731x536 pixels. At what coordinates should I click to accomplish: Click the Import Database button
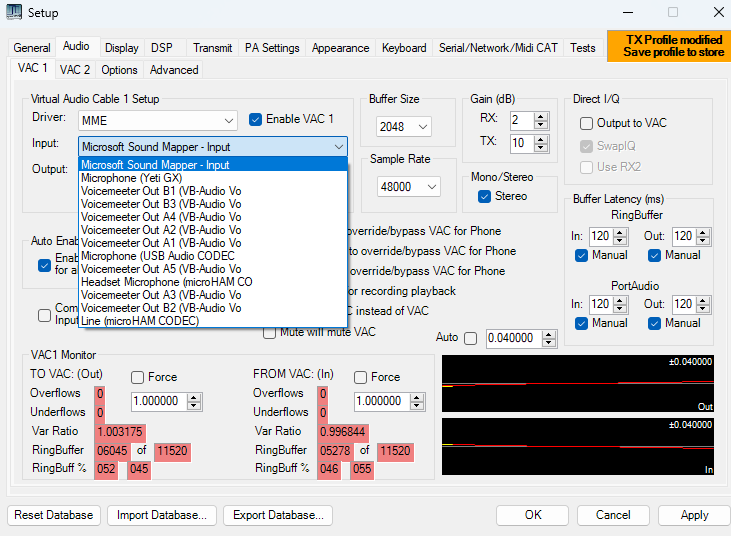(162, 515)
